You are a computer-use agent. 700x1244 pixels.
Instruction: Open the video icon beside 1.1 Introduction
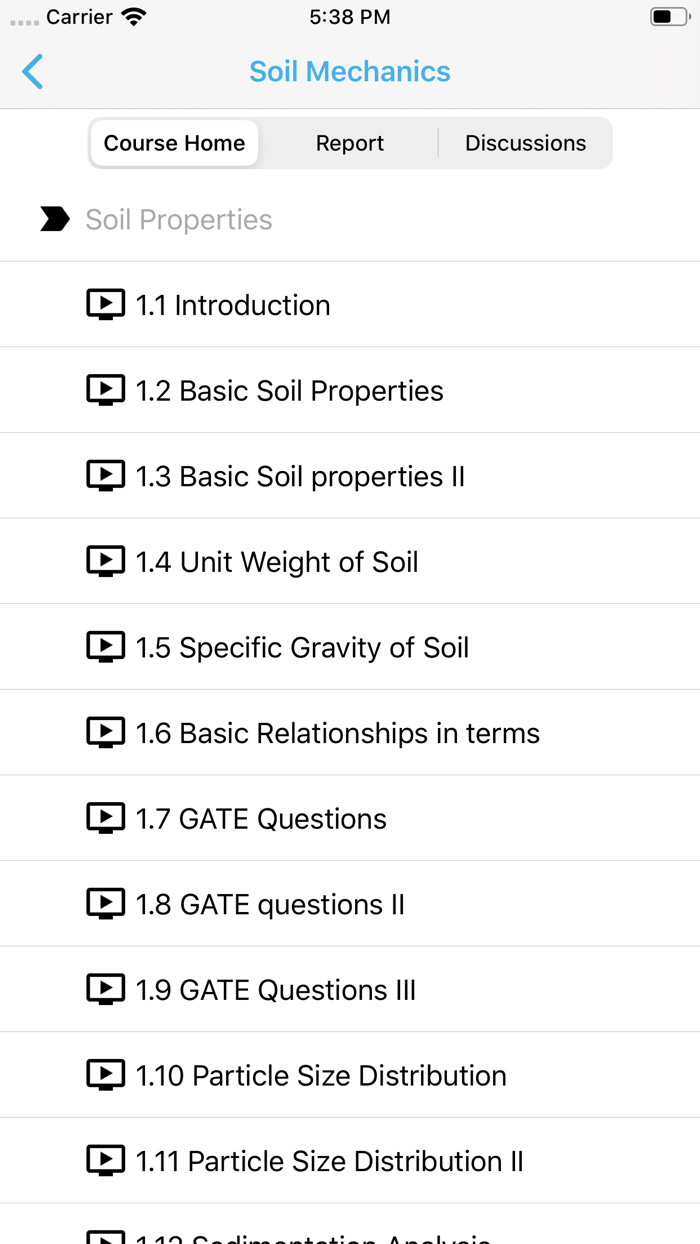coord(105,304)
